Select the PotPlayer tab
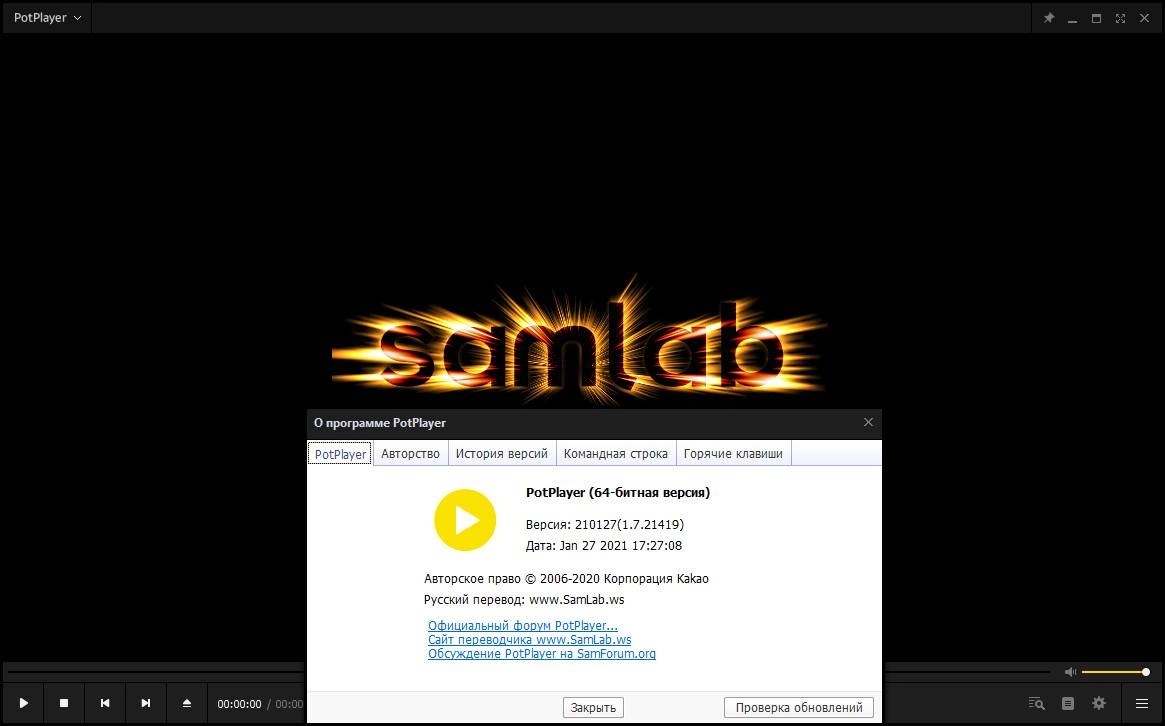 pyautogui.click(x=340, y=454)
